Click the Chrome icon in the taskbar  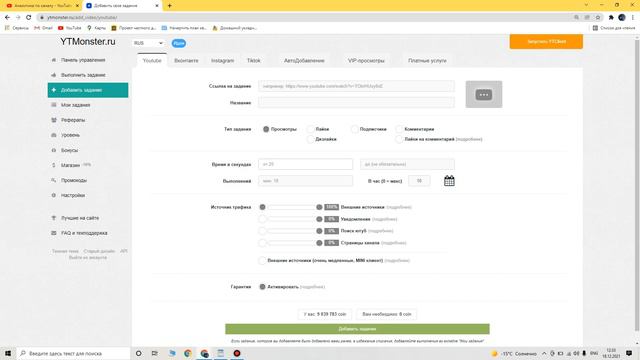point(188,353)
